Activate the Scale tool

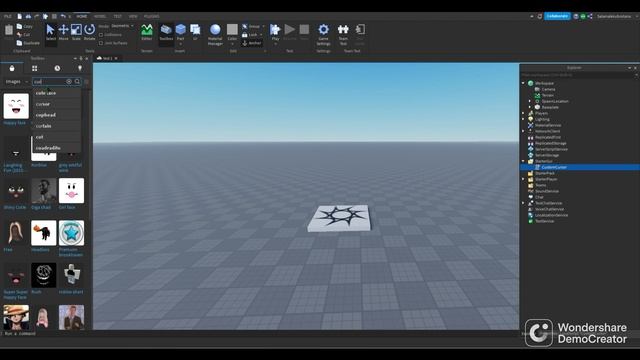click(76, 32)
